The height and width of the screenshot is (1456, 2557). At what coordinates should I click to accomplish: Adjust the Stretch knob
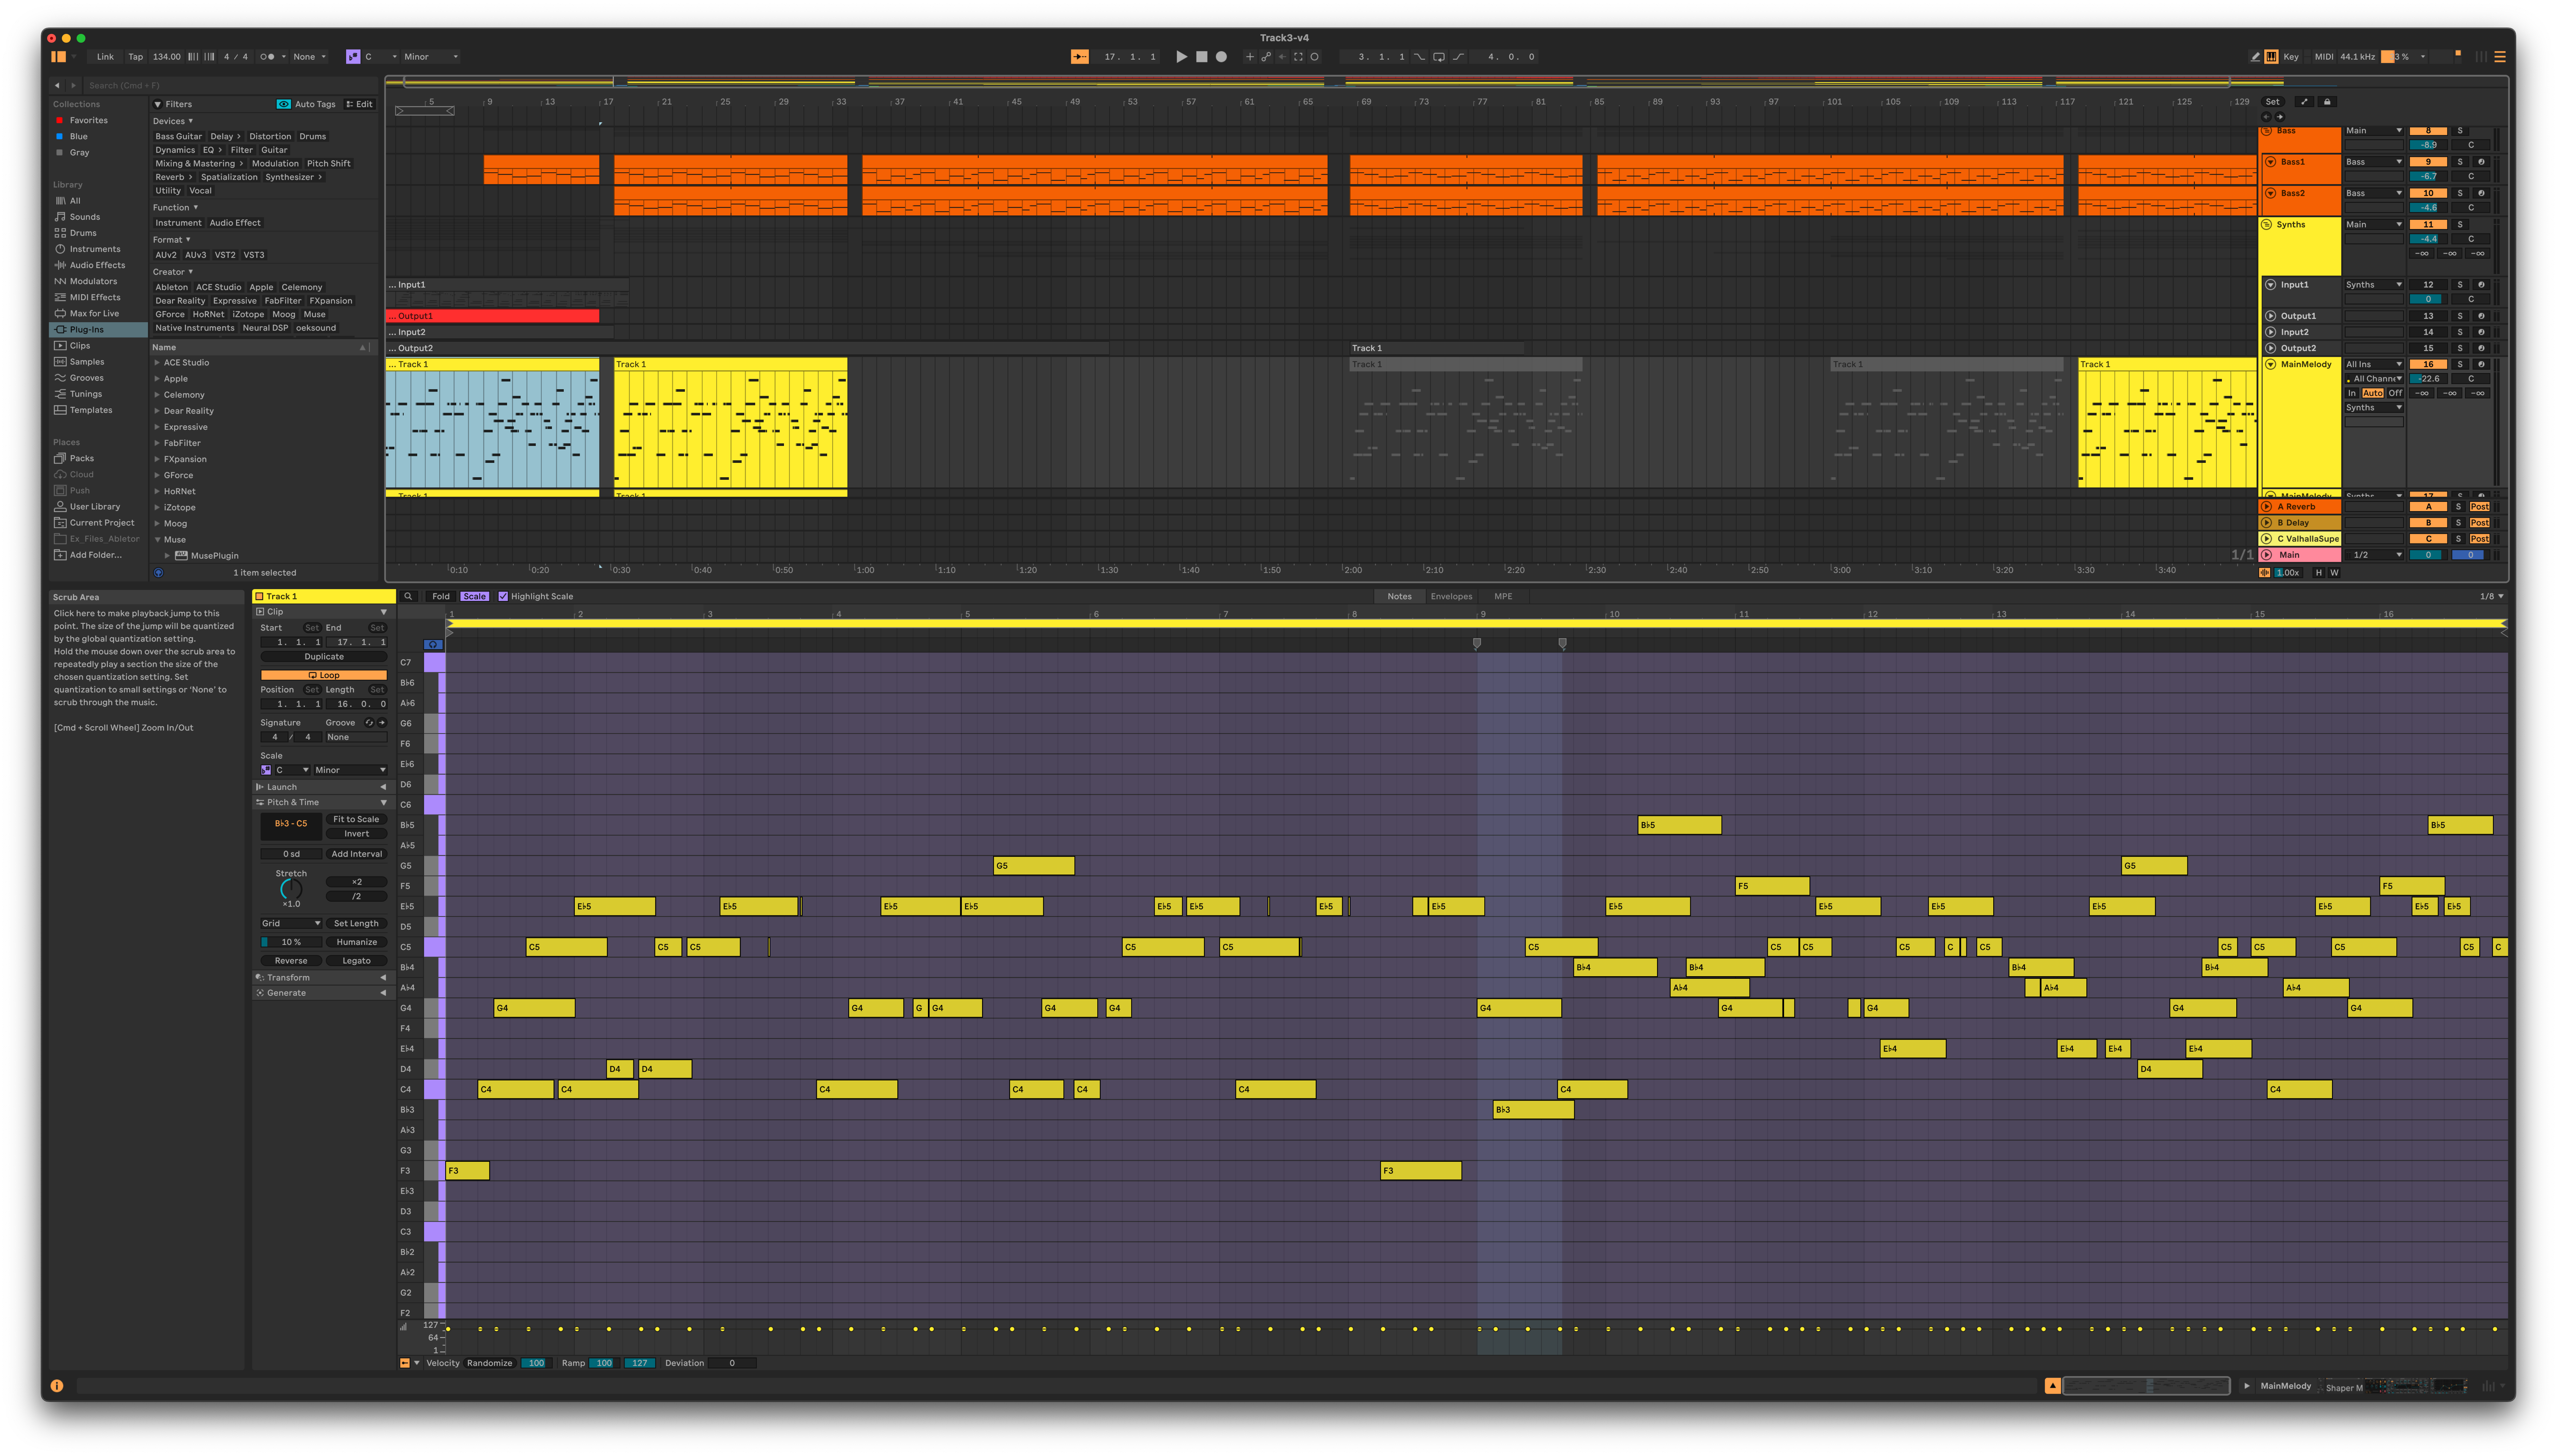coord(291,888)
